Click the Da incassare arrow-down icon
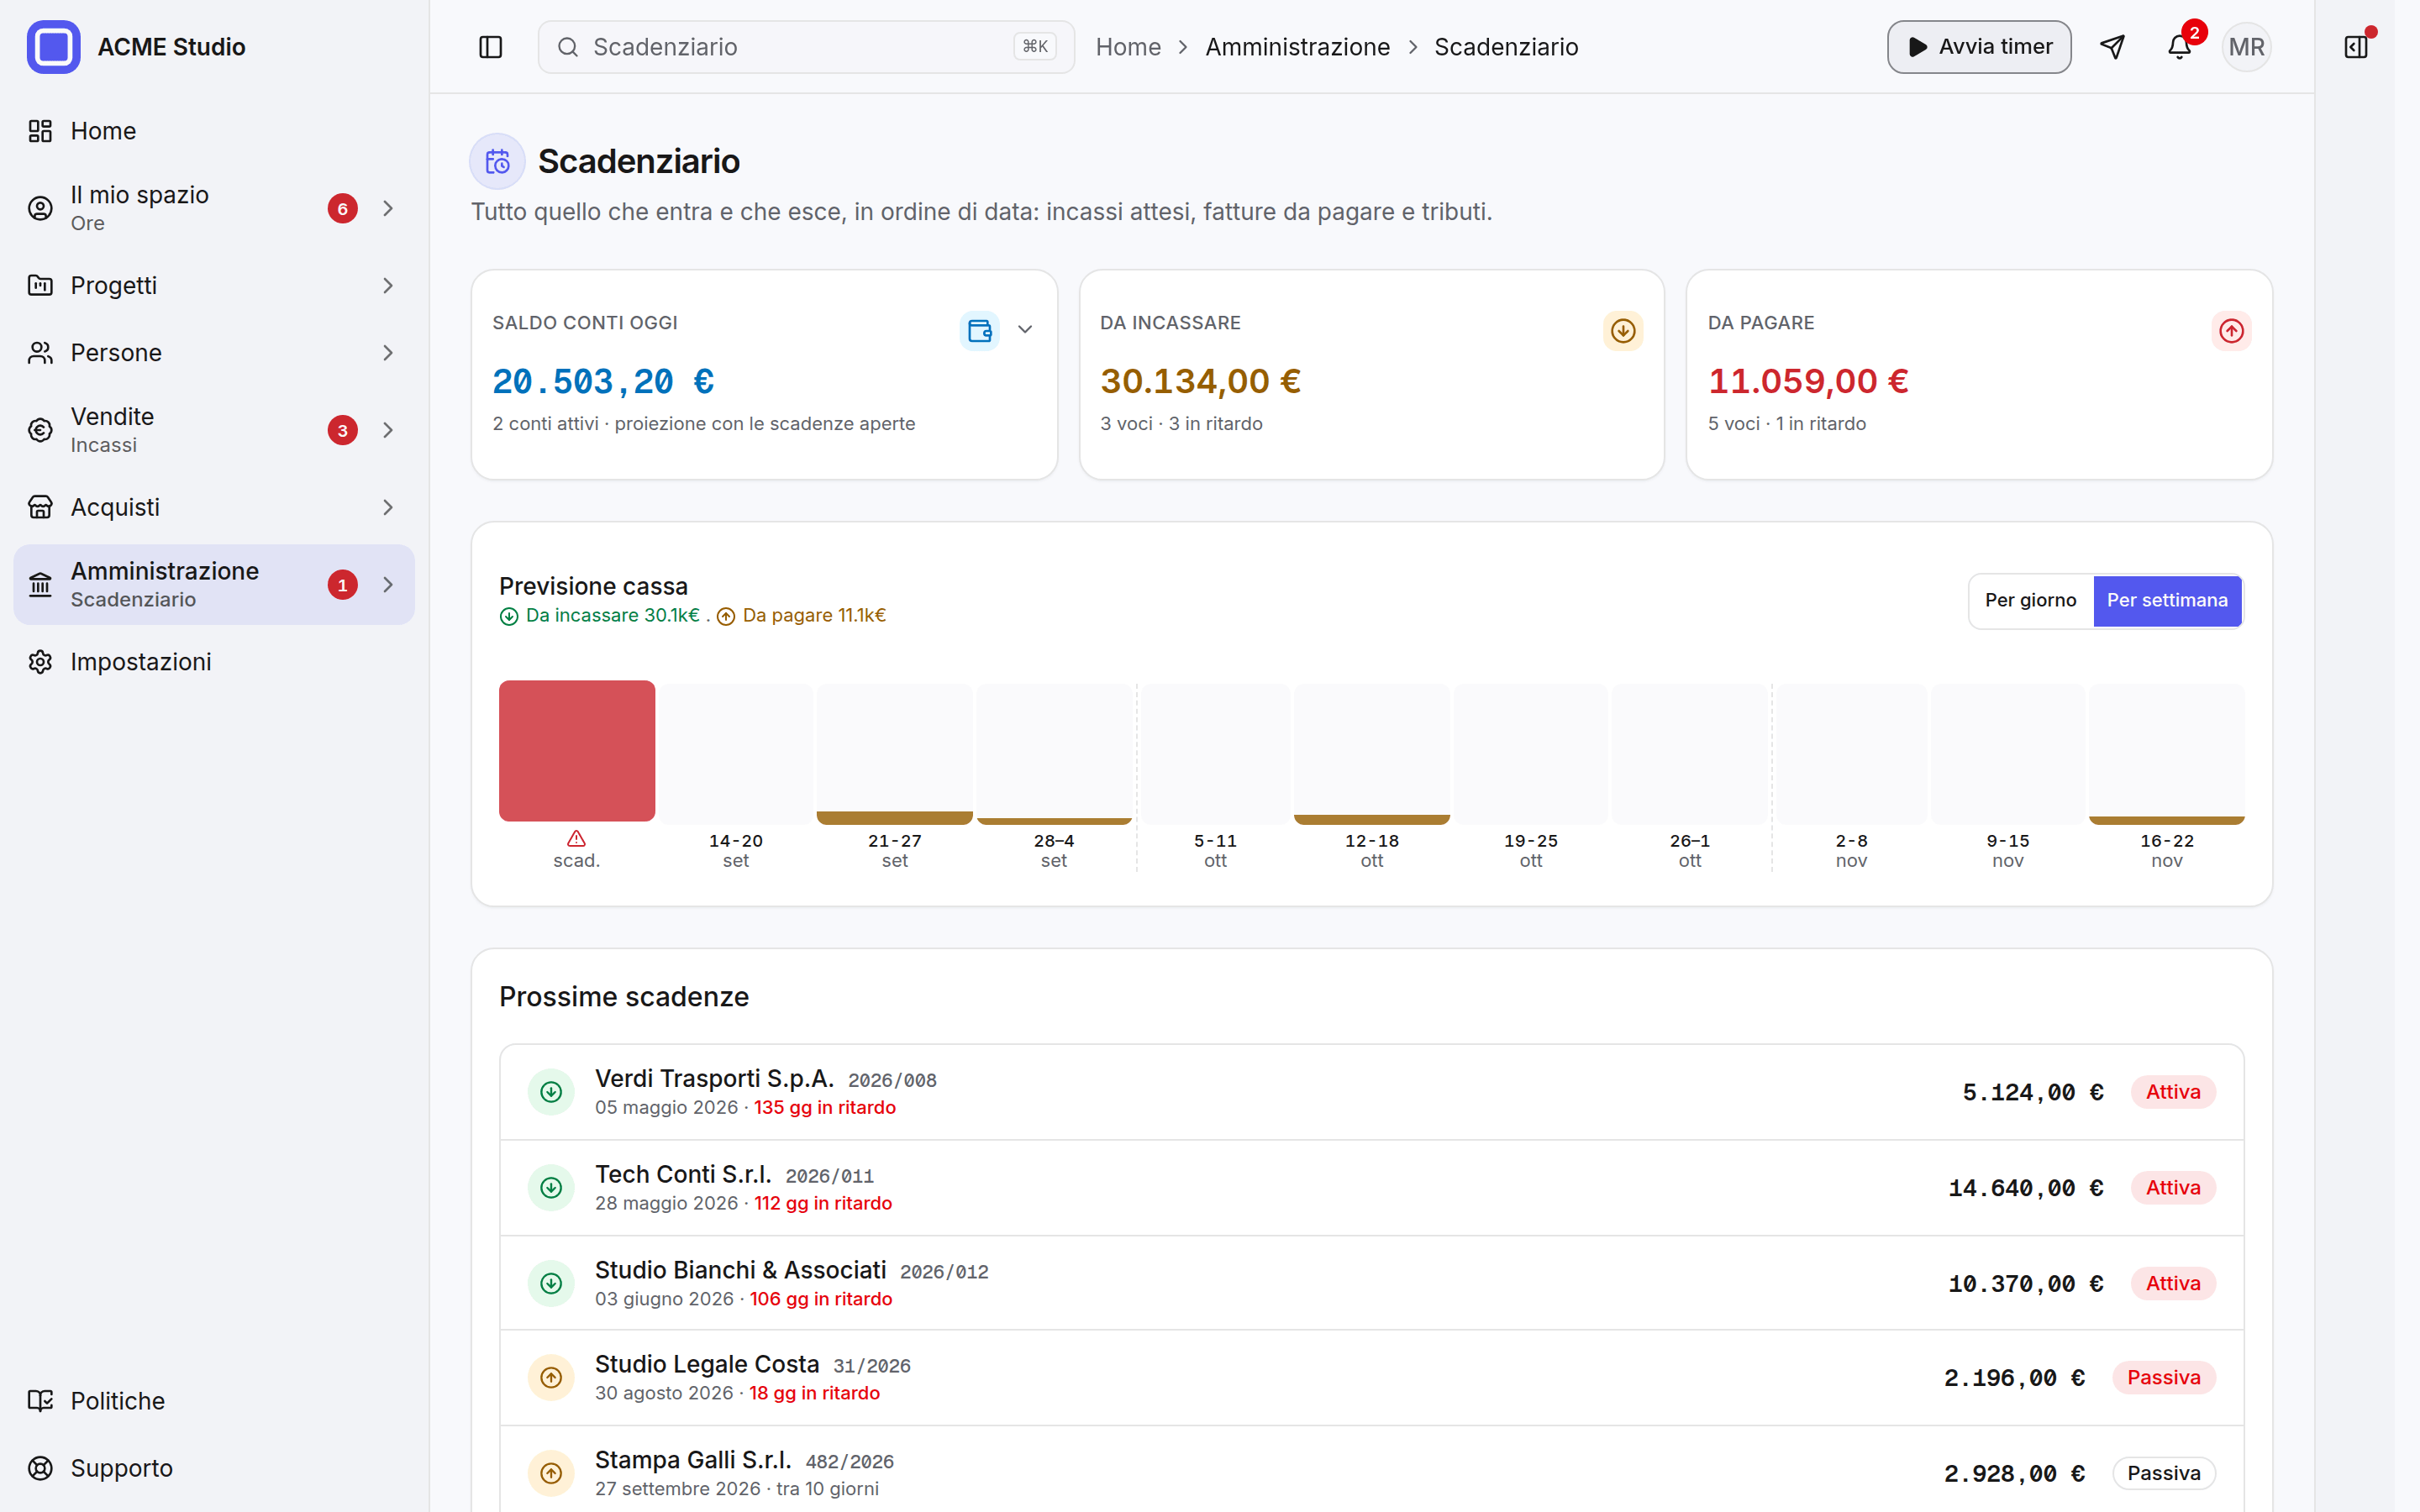 (1623, 330)
